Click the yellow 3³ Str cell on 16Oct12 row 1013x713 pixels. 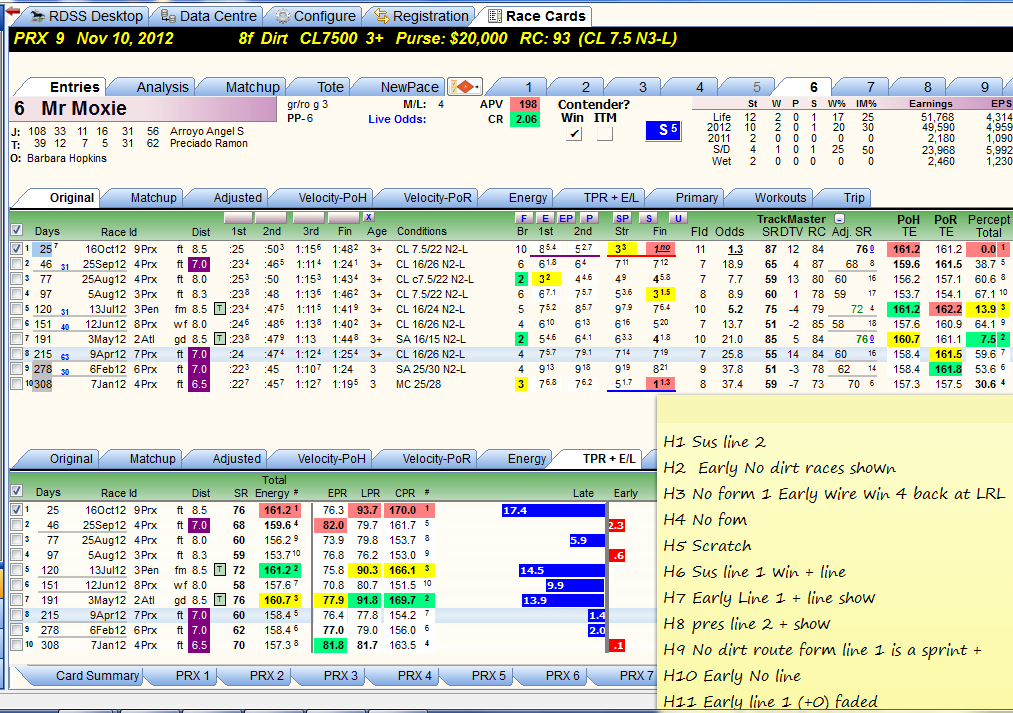(x=621, y=249)
